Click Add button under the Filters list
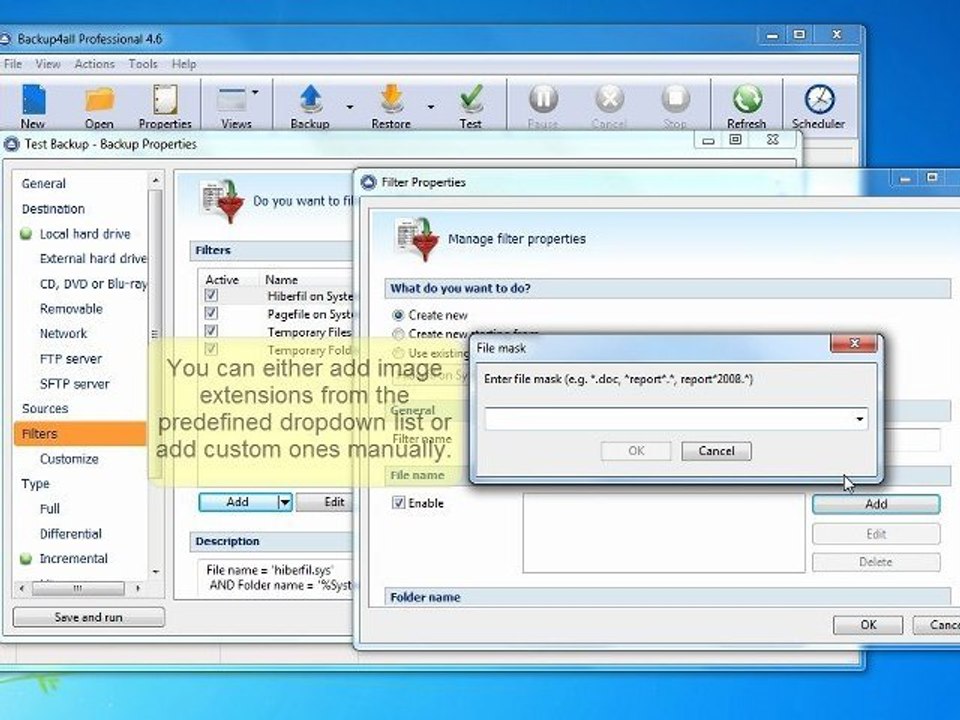This screenshot has height=720, width=960. [x=238, y=503]
